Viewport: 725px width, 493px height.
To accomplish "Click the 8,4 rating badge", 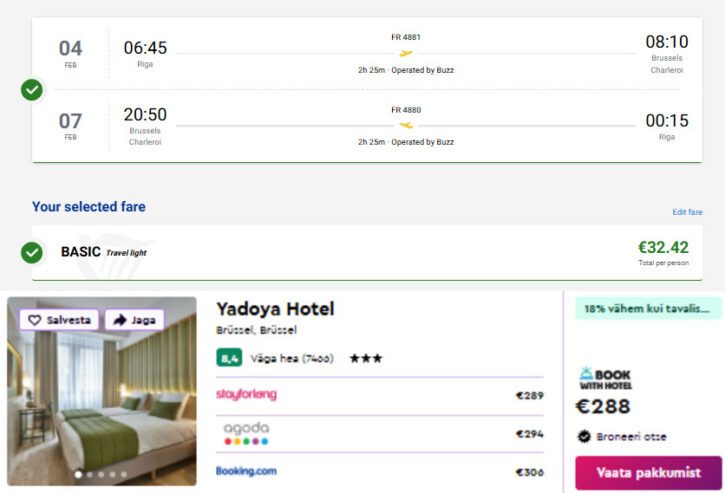I will (x=228, y=358).
